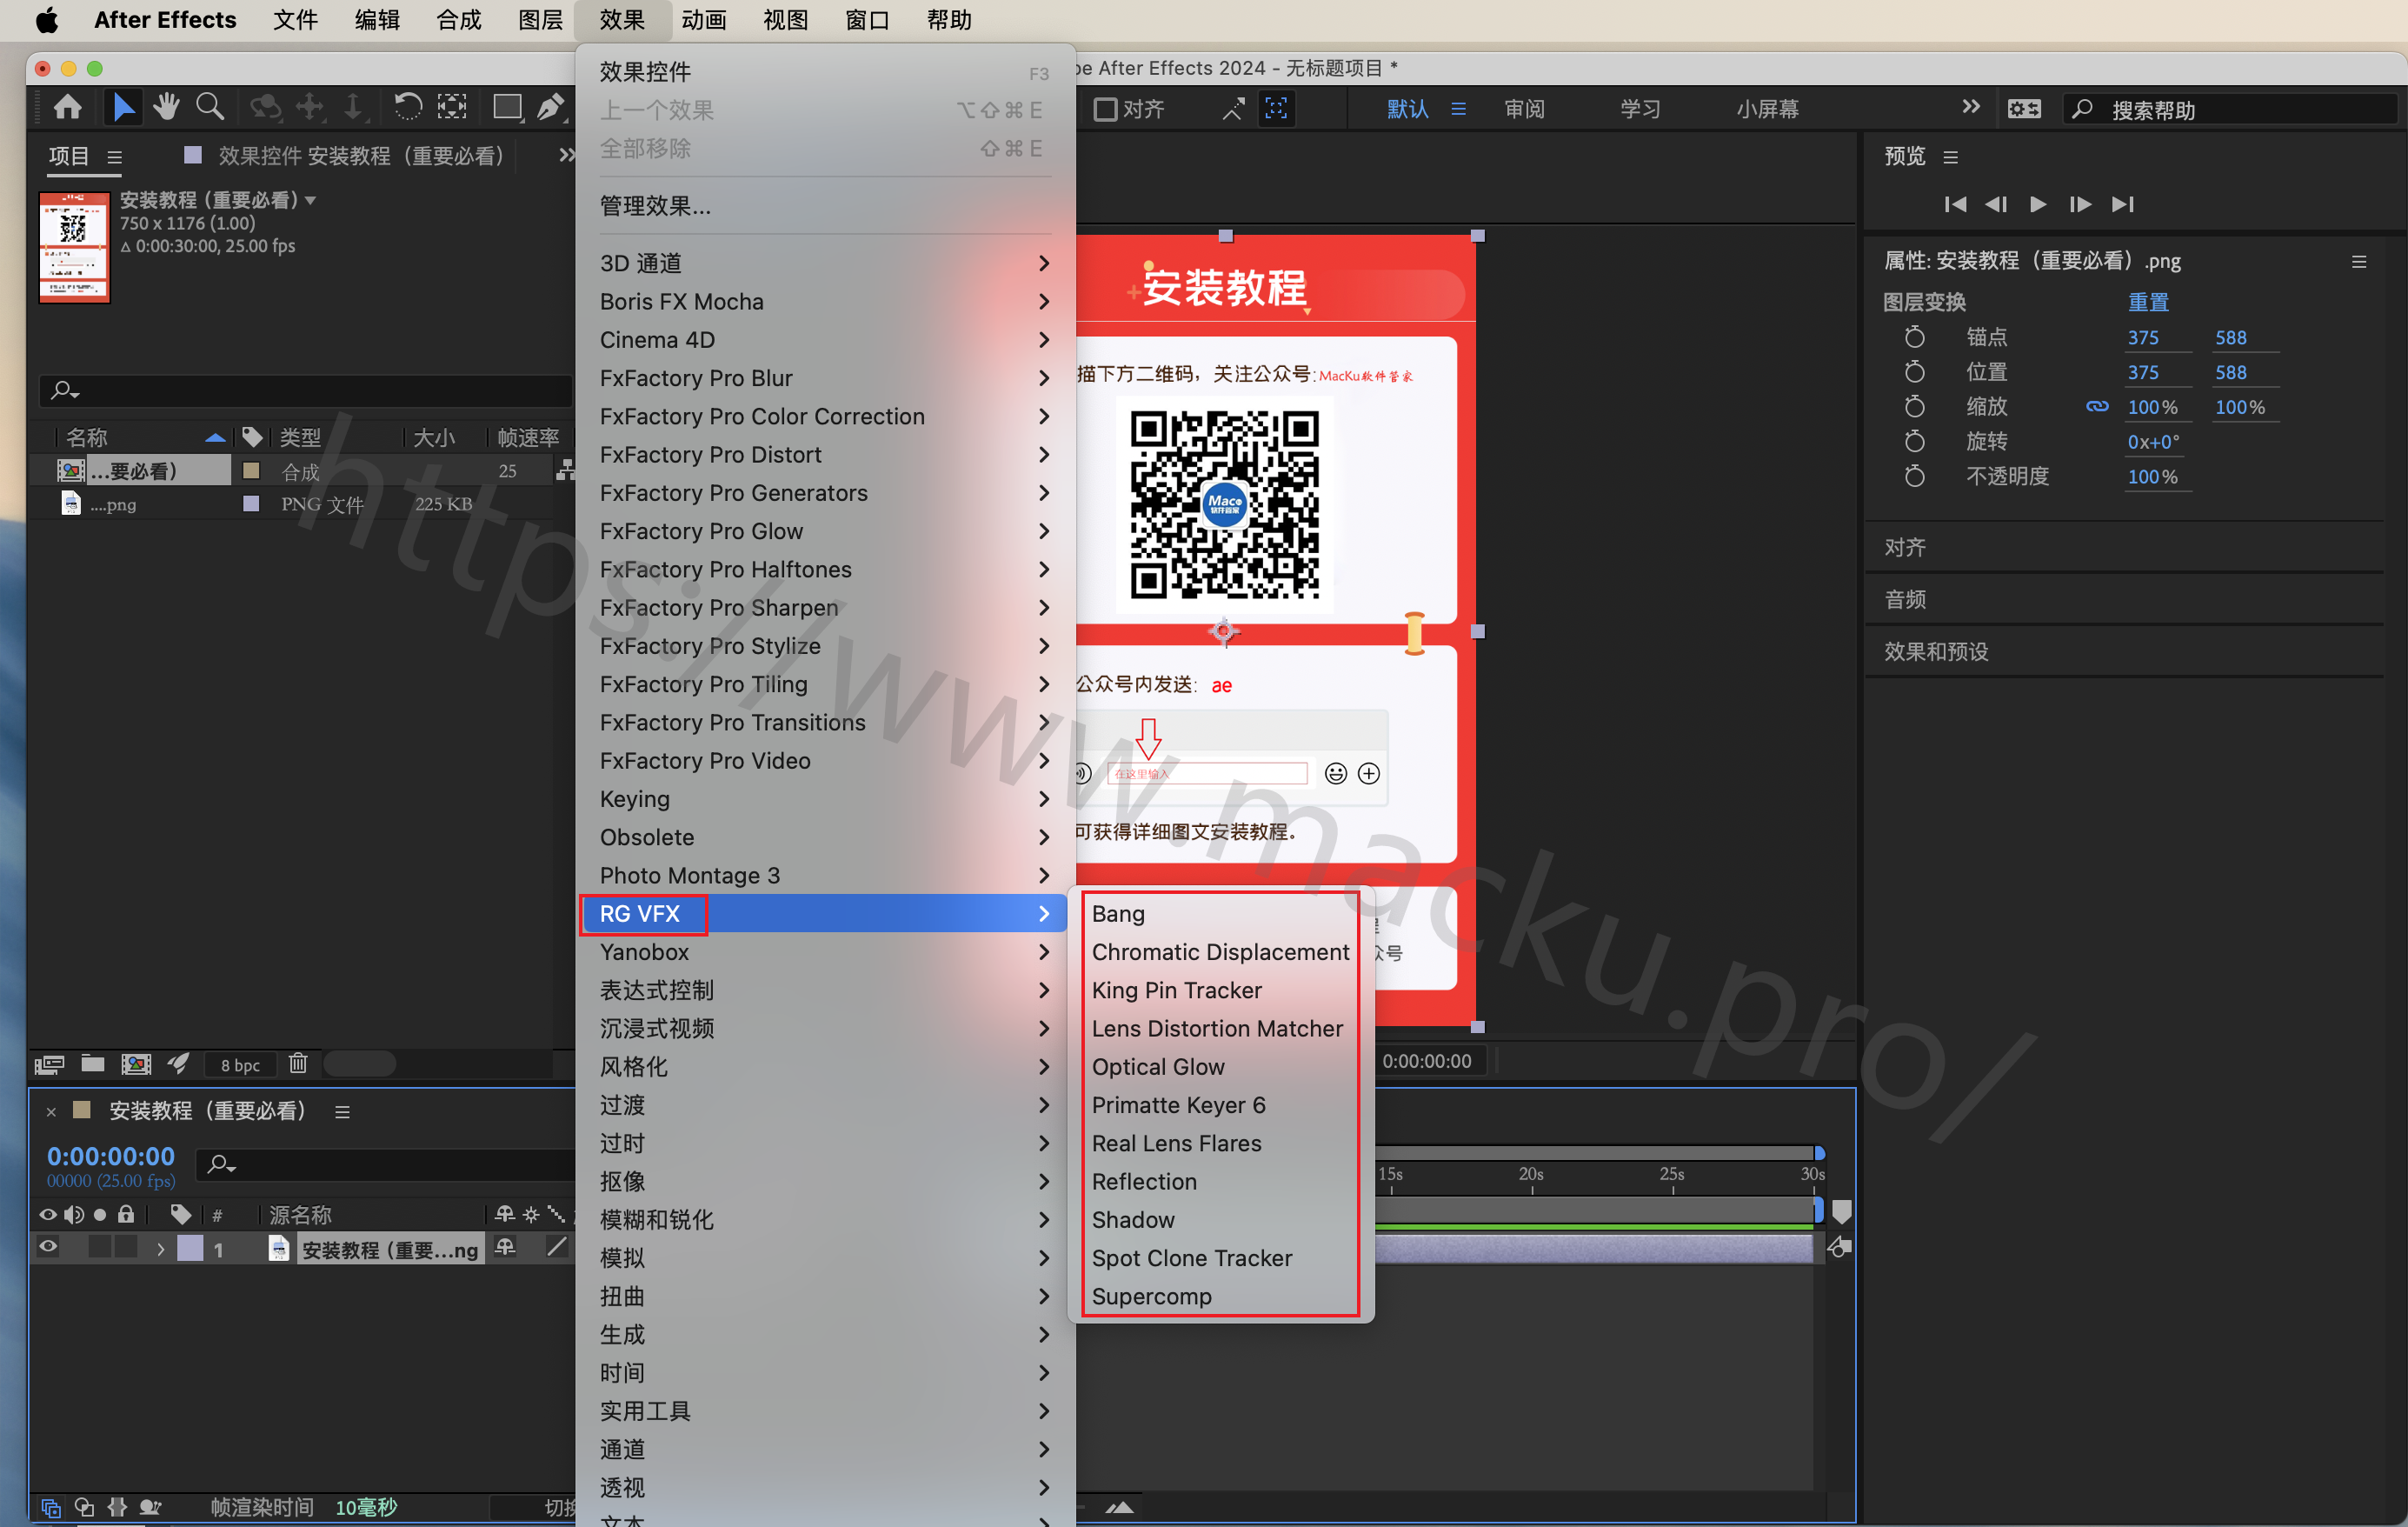
Task: Choose 管理效果... menu item
Action: pos(825,206)
